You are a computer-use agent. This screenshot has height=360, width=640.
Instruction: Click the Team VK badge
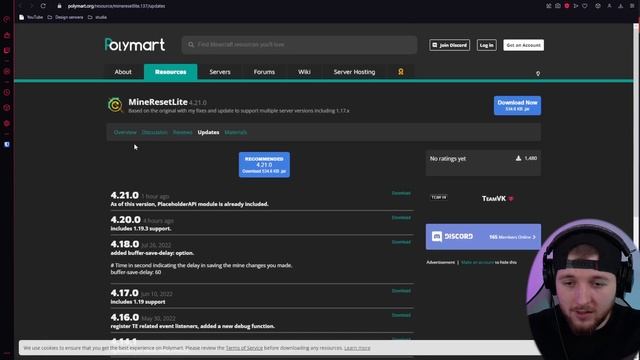439,197
